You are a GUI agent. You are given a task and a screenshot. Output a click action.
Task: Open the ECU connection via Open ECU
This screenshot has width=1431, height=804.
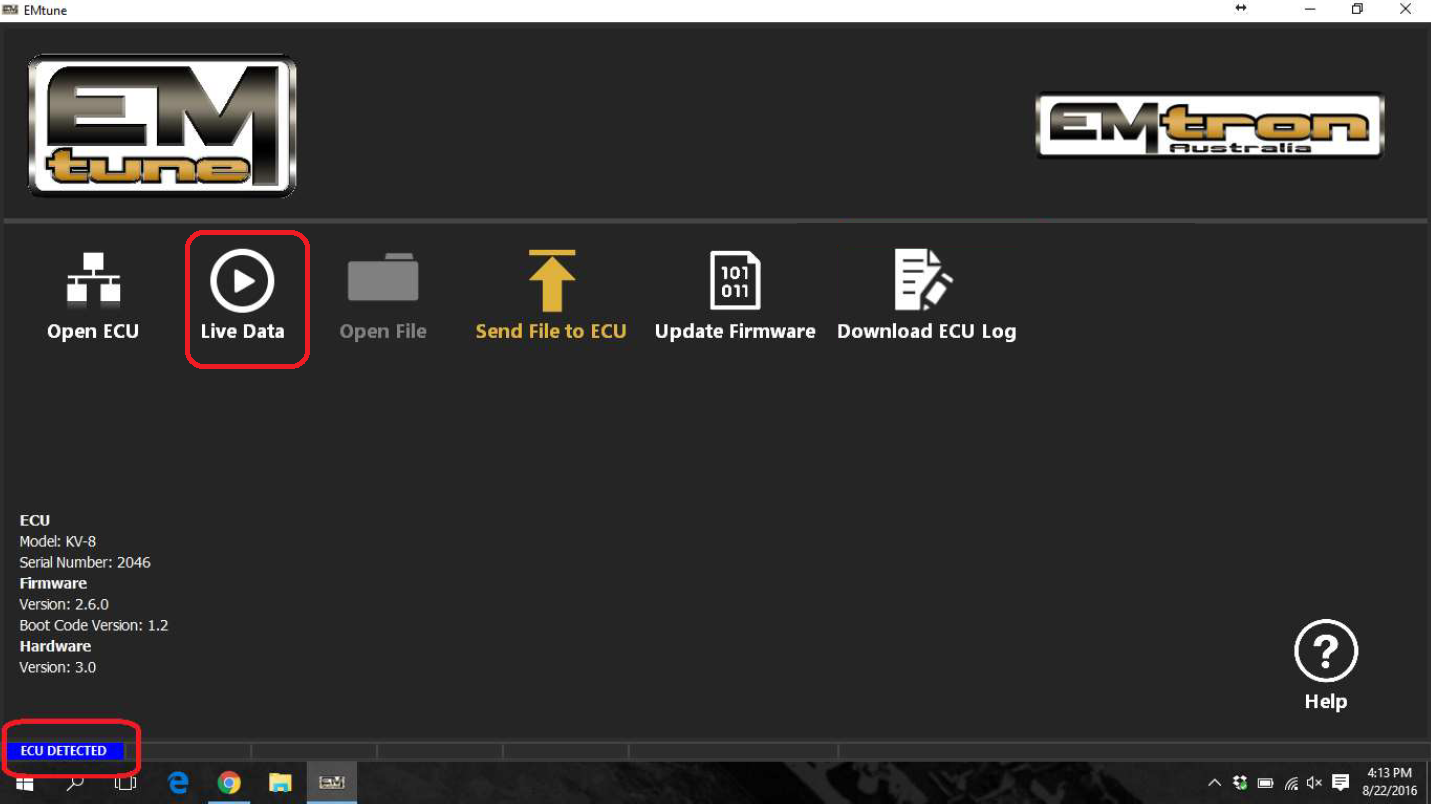(93, 295)
